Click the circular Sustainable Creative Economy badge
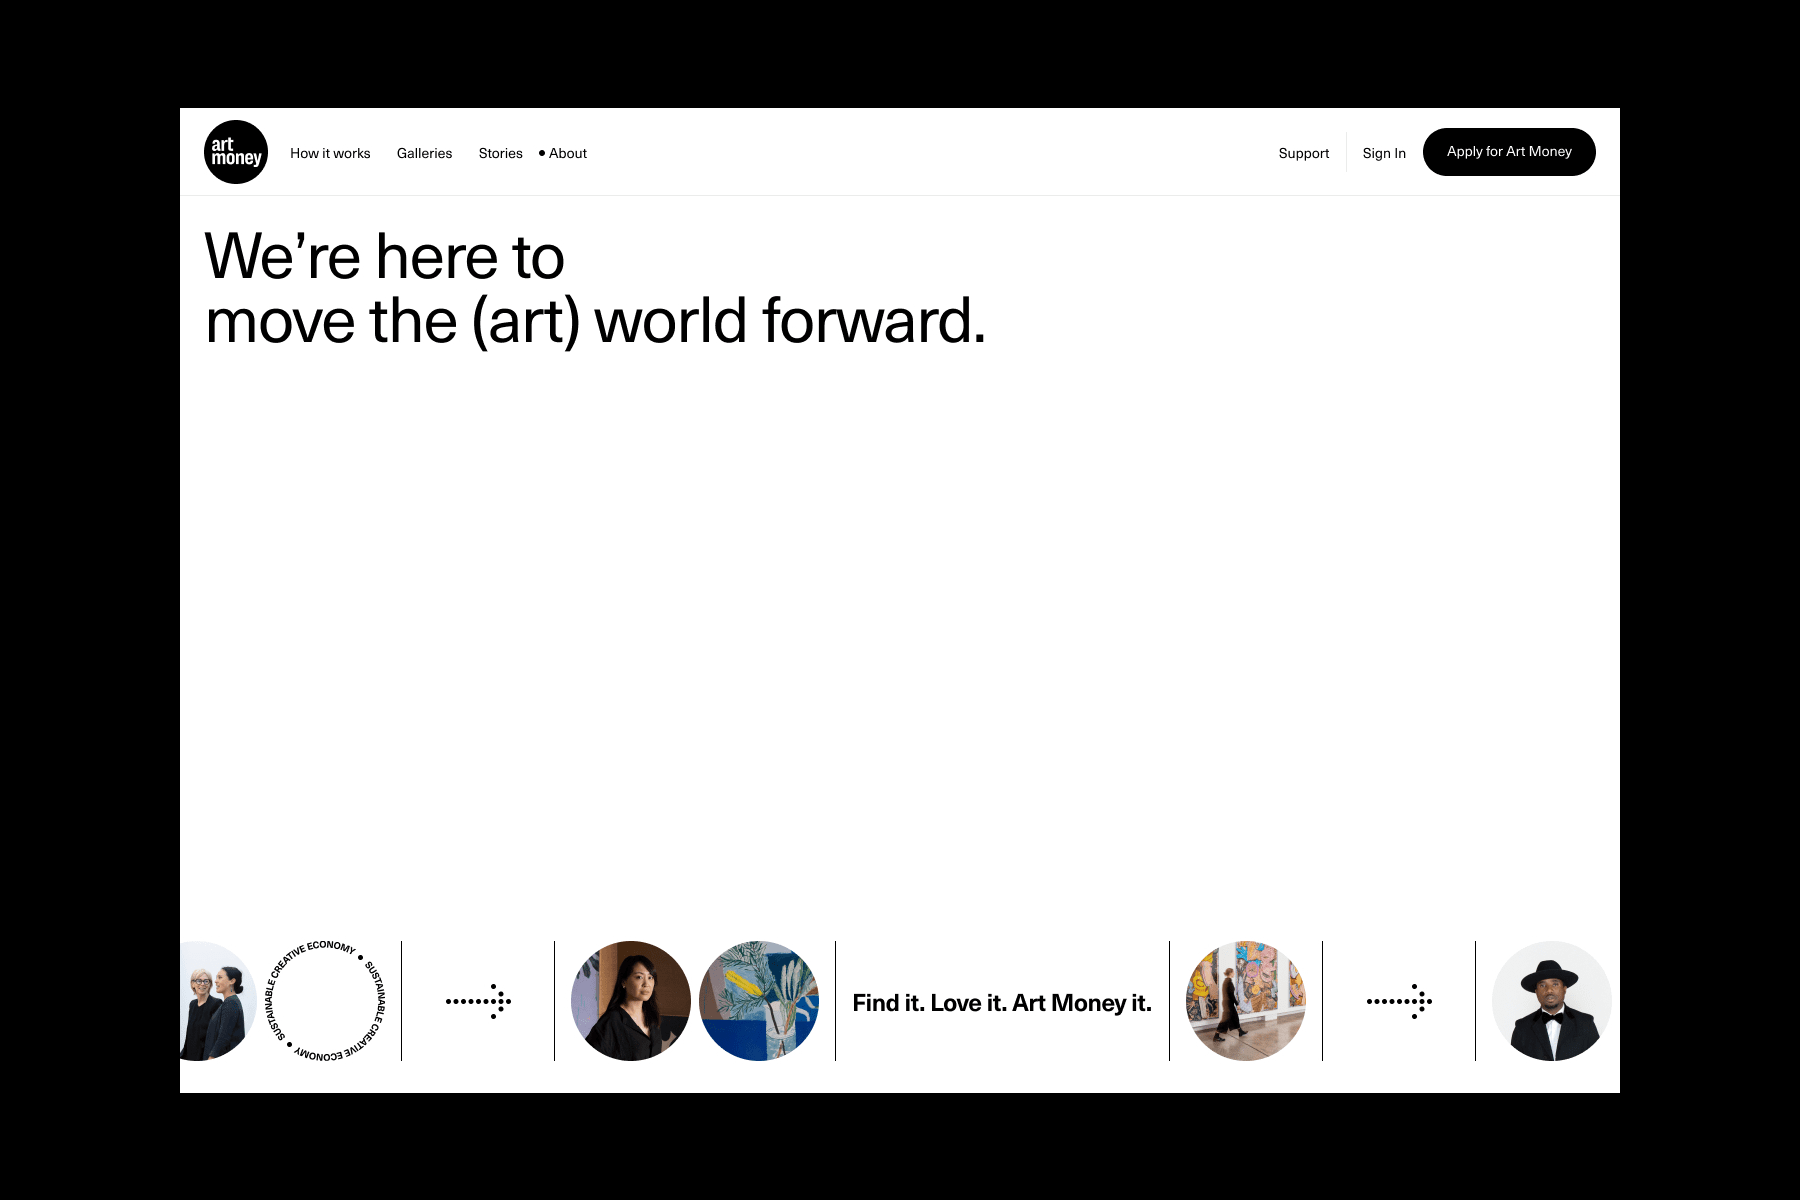The height and width of the screenshot is (1200, 1800). (325, 1001)
